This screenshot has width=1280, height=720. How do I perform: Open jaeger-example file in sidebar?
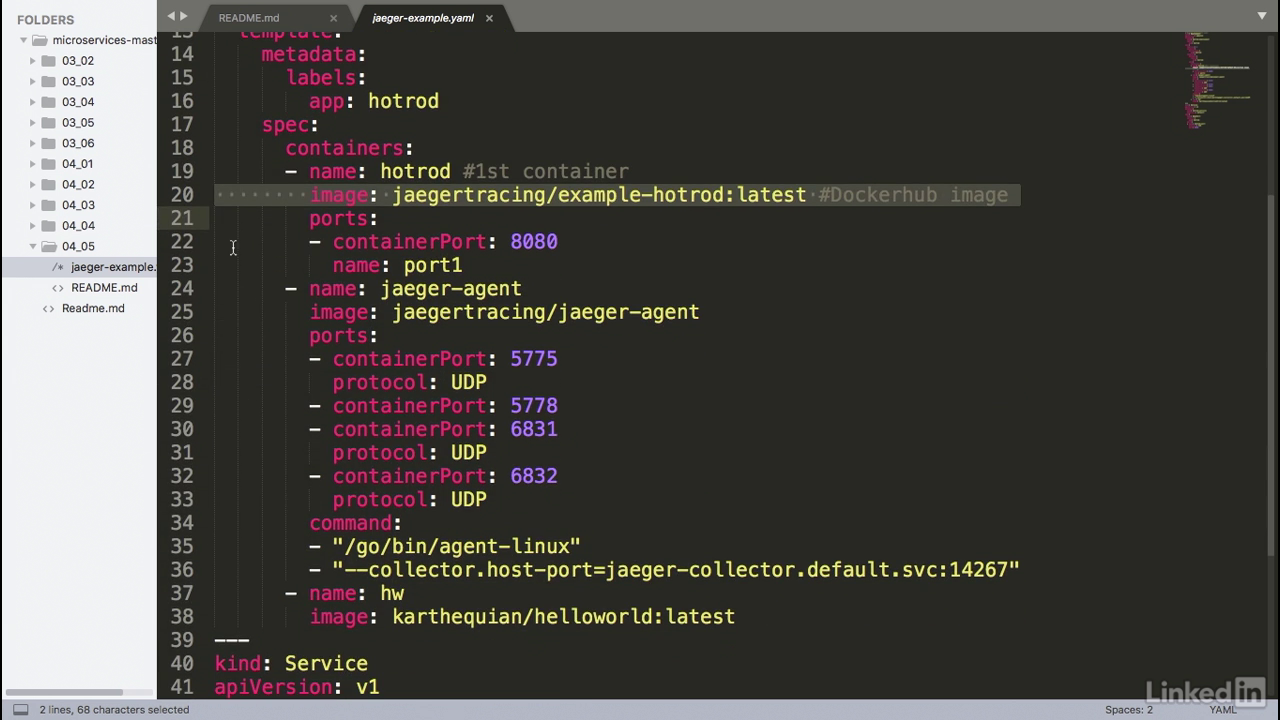tap(113, 267)
